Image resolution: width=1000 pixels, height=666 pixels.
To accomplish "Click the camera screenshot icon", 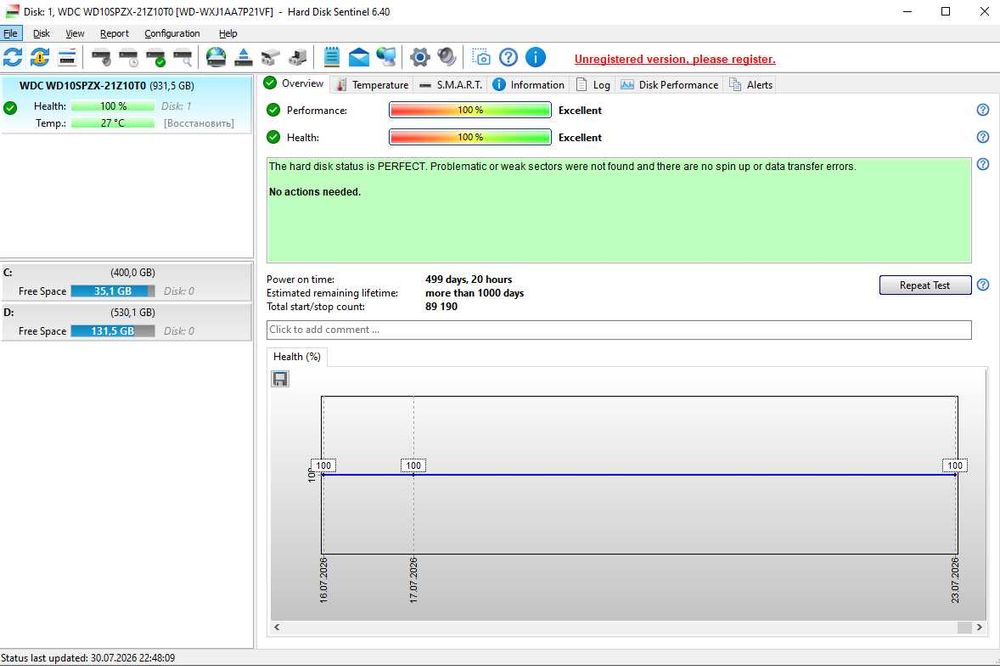I will 482,57.
